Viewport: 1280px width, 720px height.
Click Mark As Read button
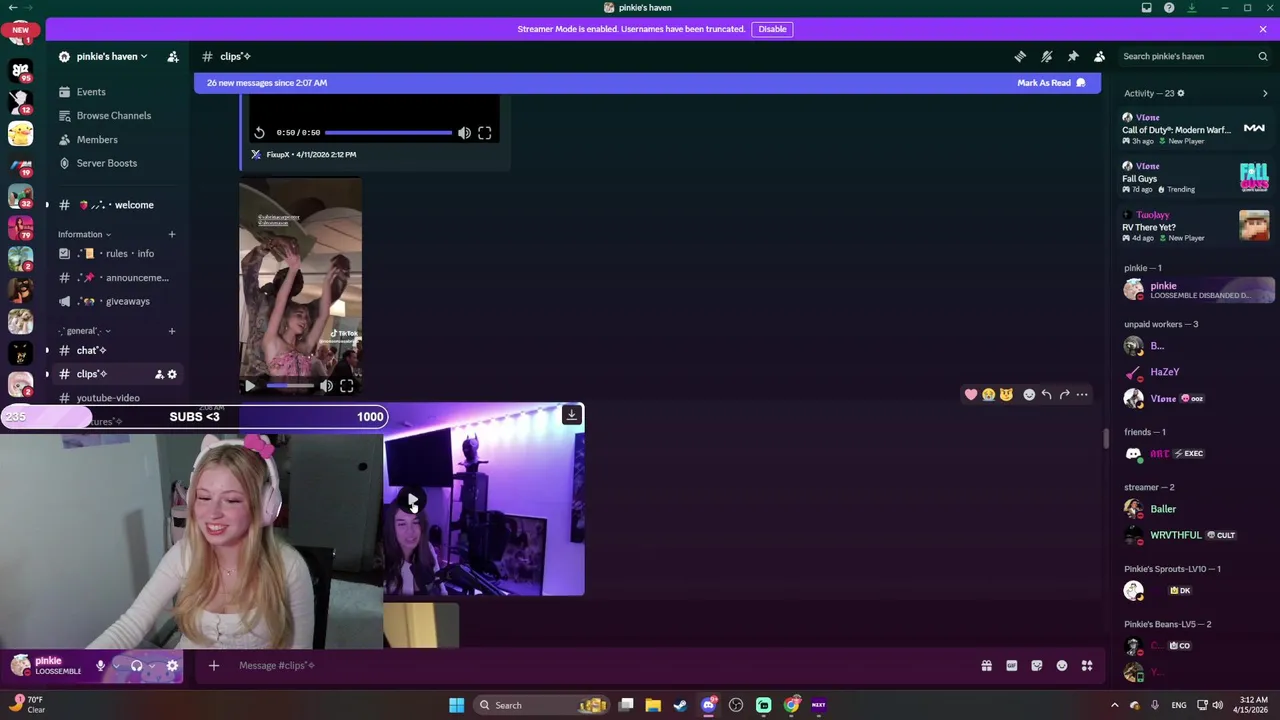(x=1051, y=83)
